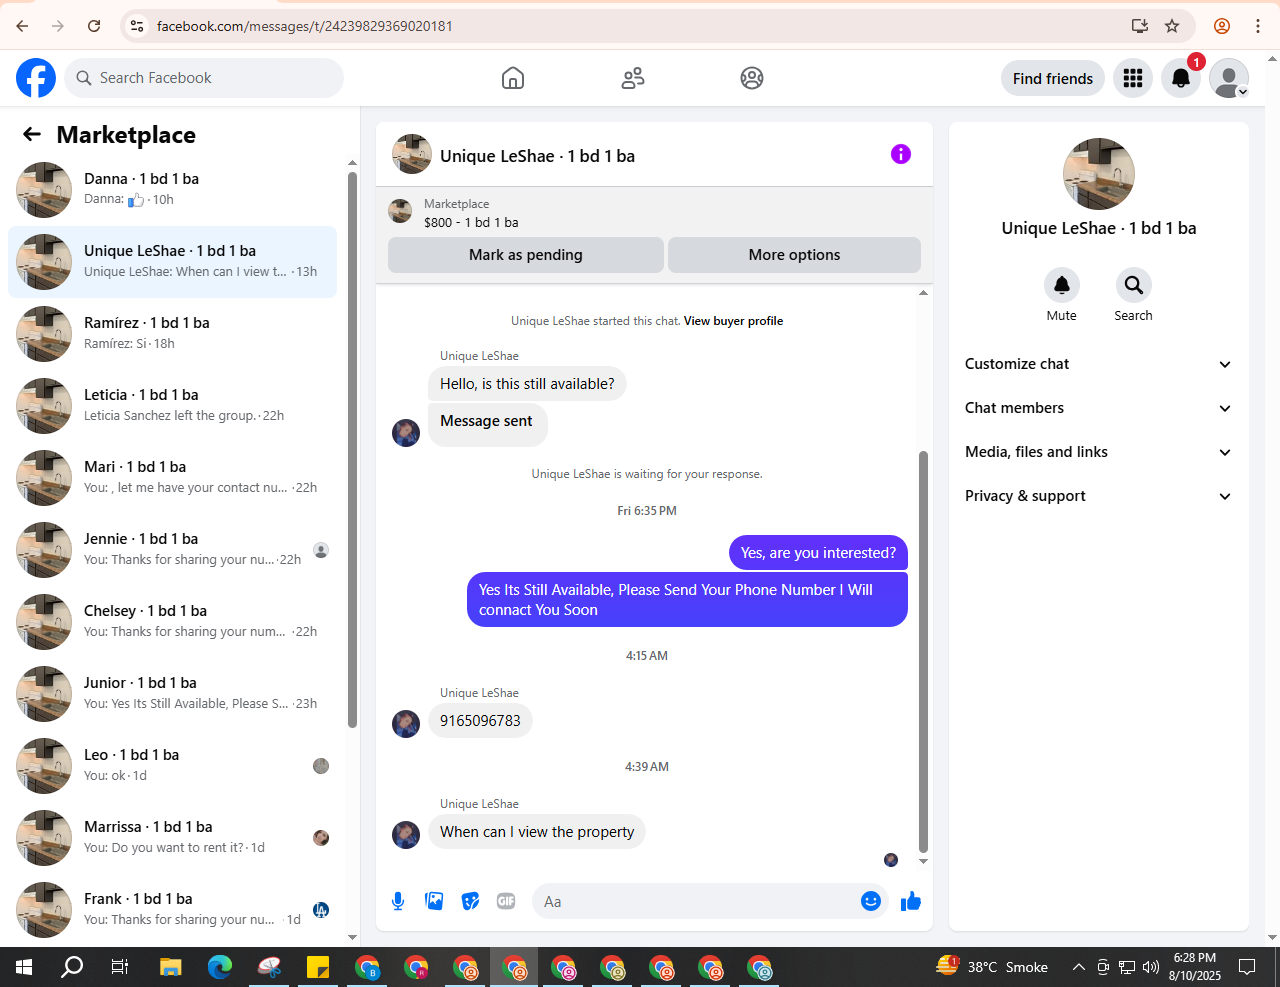The width and height of the screenshot is (1280, 987).
Task: Open Chelsey conversation
Action: pos(172,622)
